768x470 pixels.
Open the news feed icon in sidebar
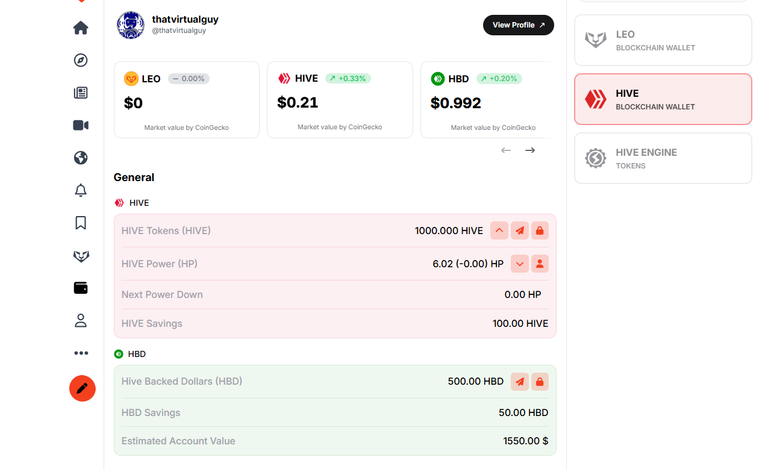(x=81, y=93)
